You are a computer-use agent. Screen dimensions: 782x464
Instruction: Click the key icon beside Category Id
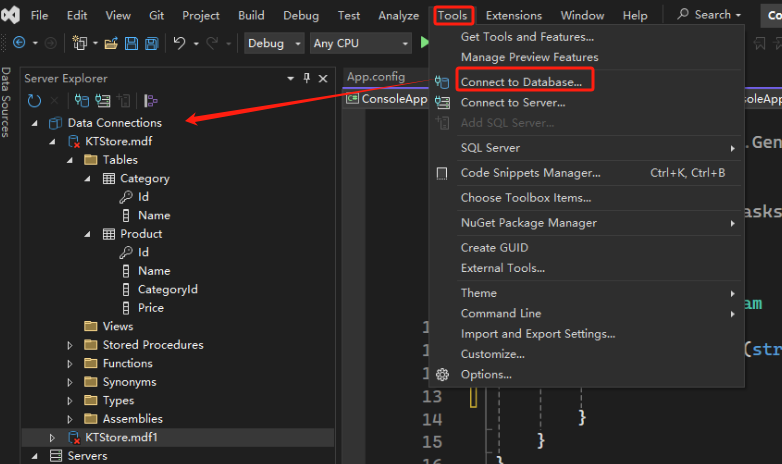click(126, 197)
